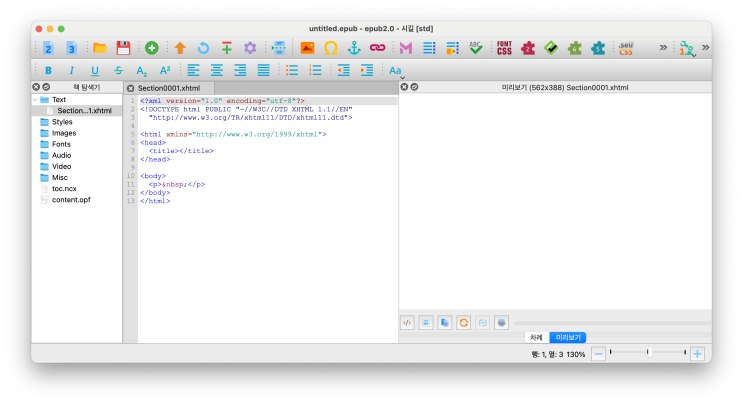
Task: Insert special character Omega icon
Action: (331, 48)
